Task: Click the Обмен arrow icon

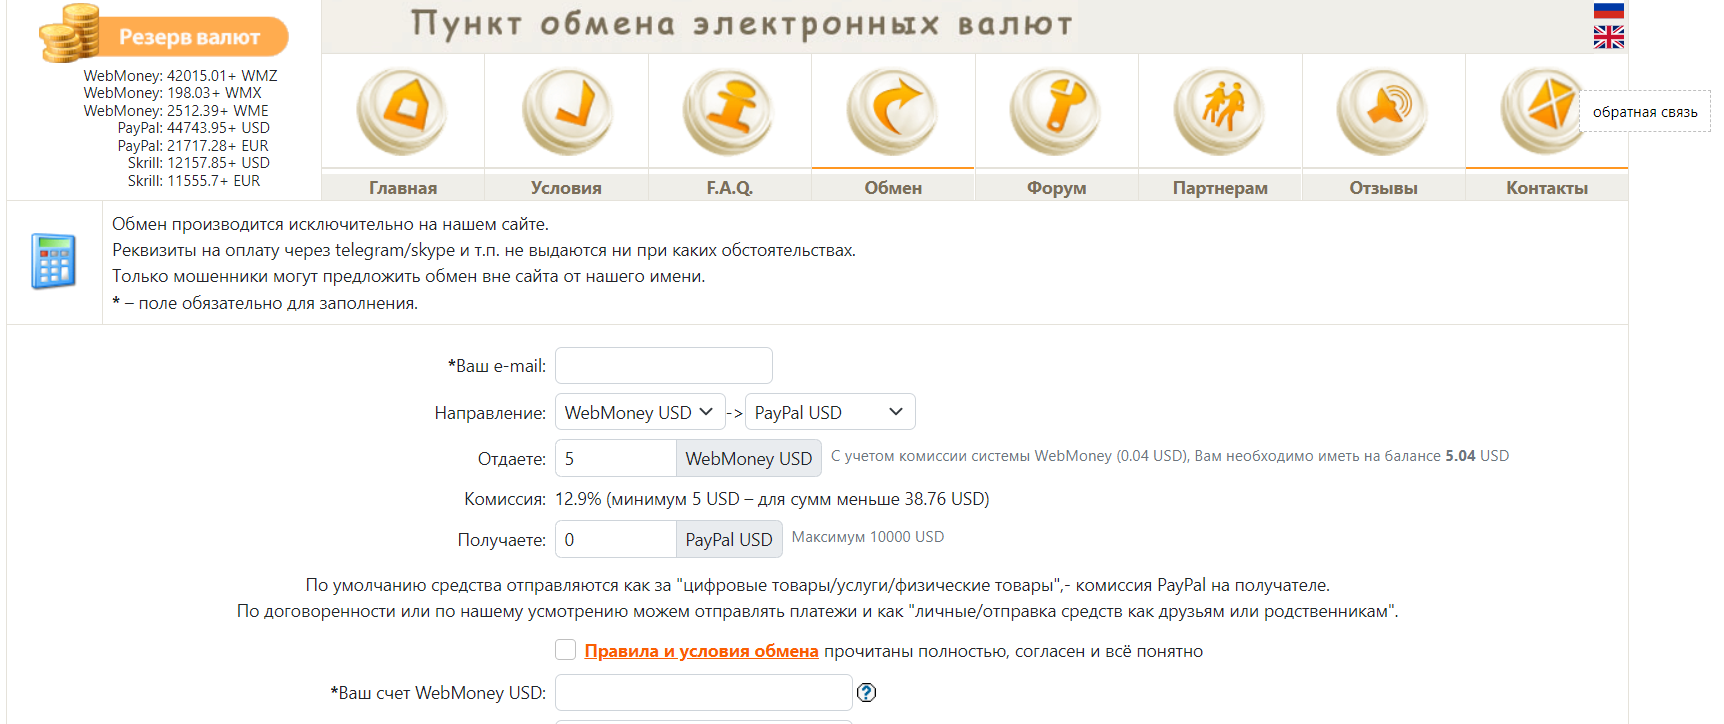Action: tap(893, 110)
